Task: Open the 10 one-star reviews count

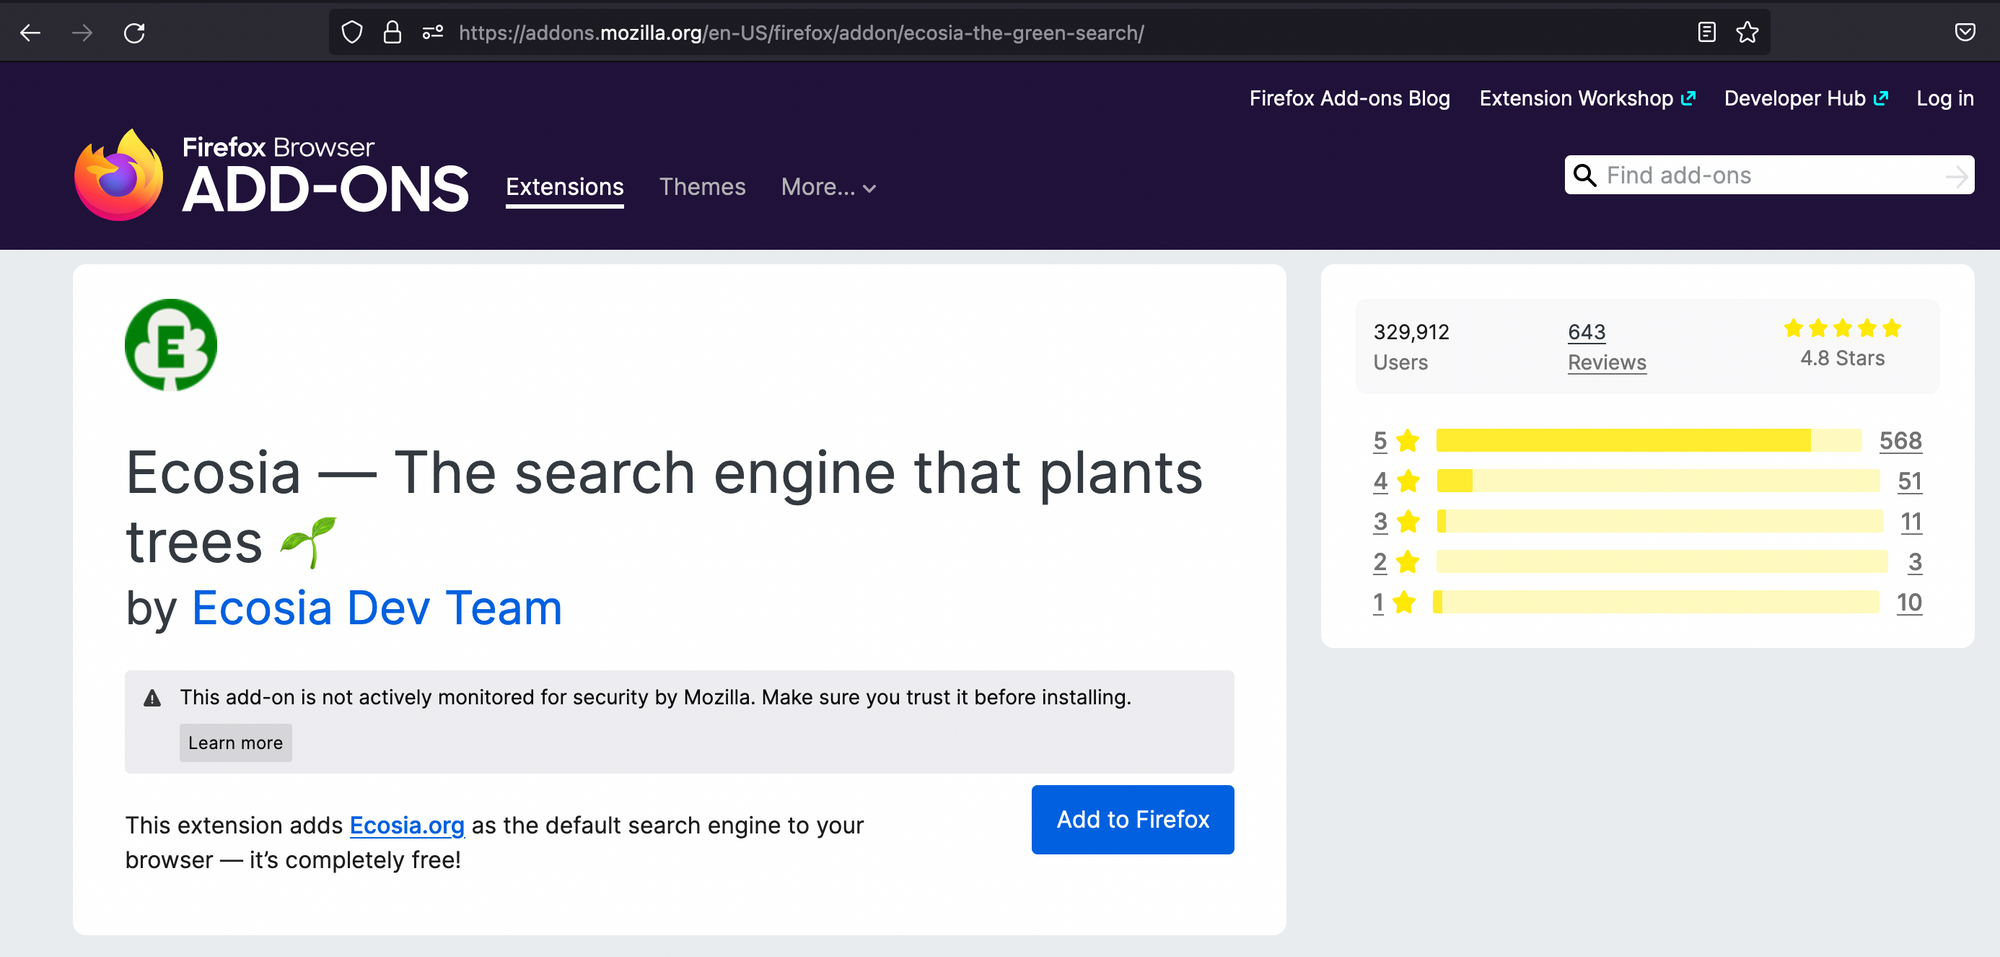Action: point(1909,603)
